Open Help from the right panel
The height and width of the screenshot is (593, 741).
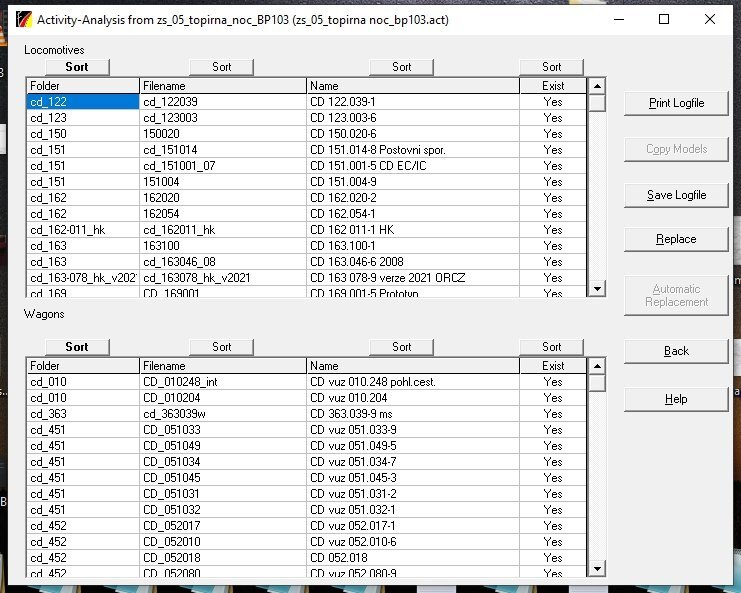(676, 399)
